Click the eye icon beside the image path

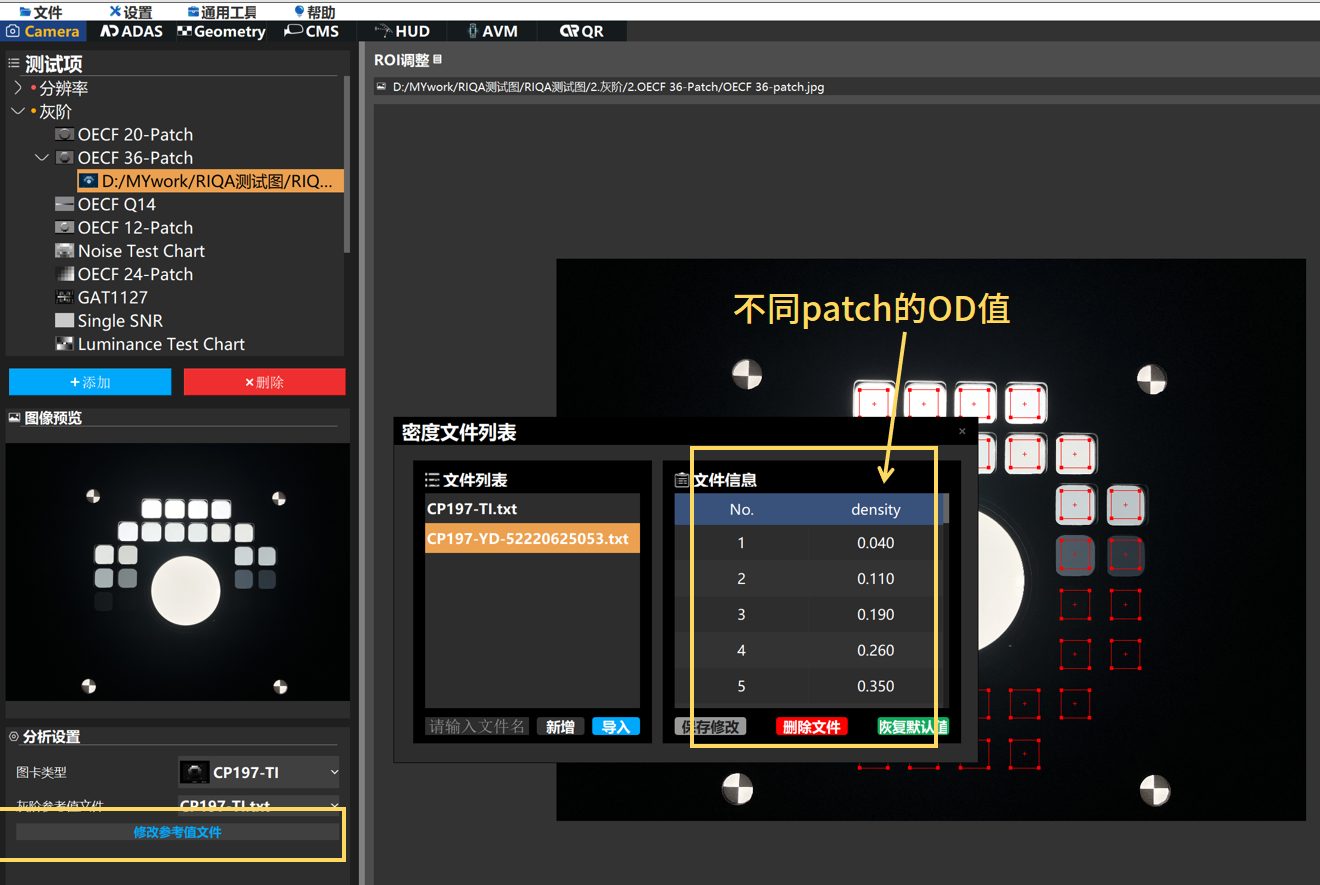tap(89, 181)
